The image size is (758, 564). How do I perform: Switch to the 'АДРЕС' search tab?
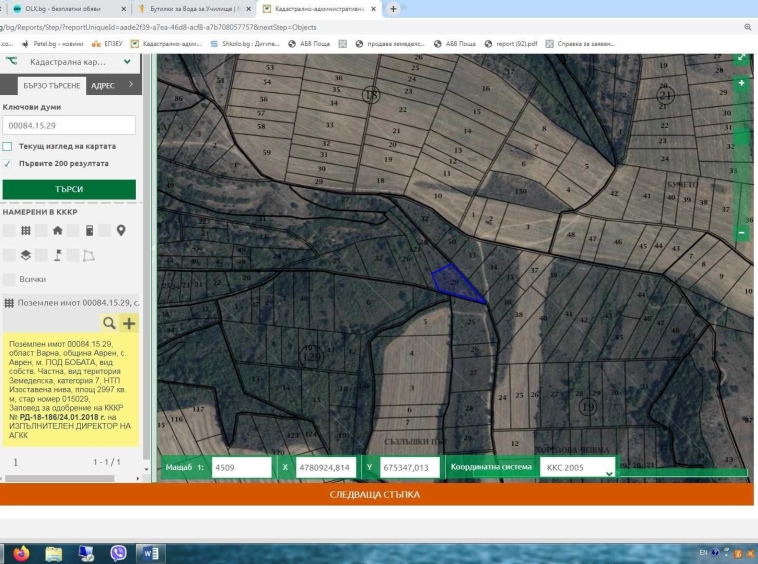click(x=102, y=85)
